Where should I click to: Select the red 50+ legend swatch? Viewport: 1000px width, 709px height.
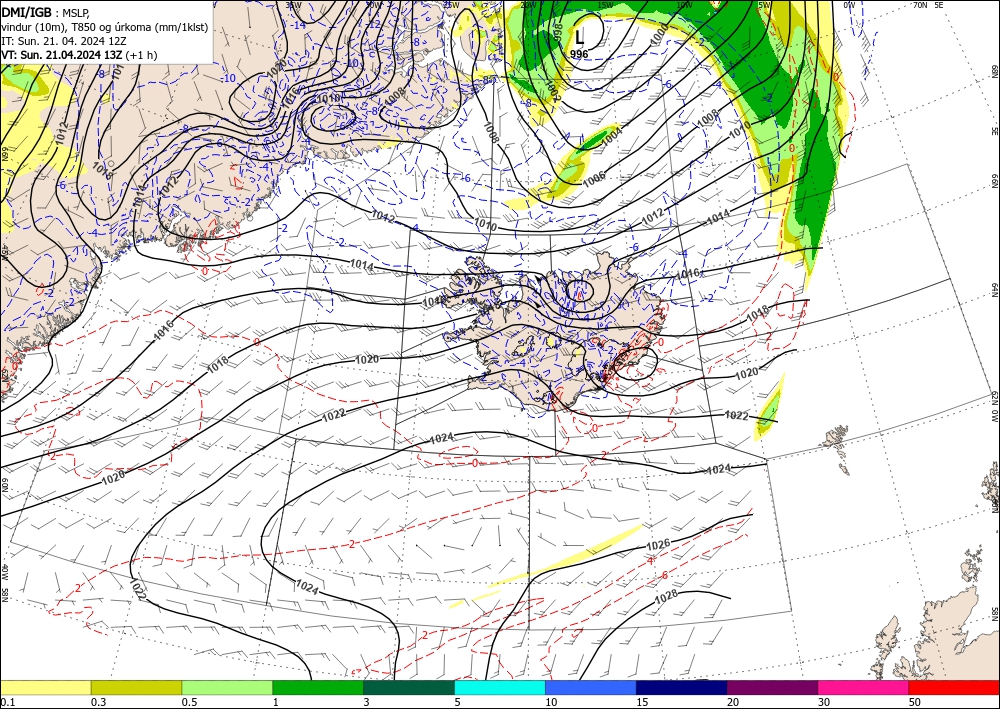click(x=954, y=687)
